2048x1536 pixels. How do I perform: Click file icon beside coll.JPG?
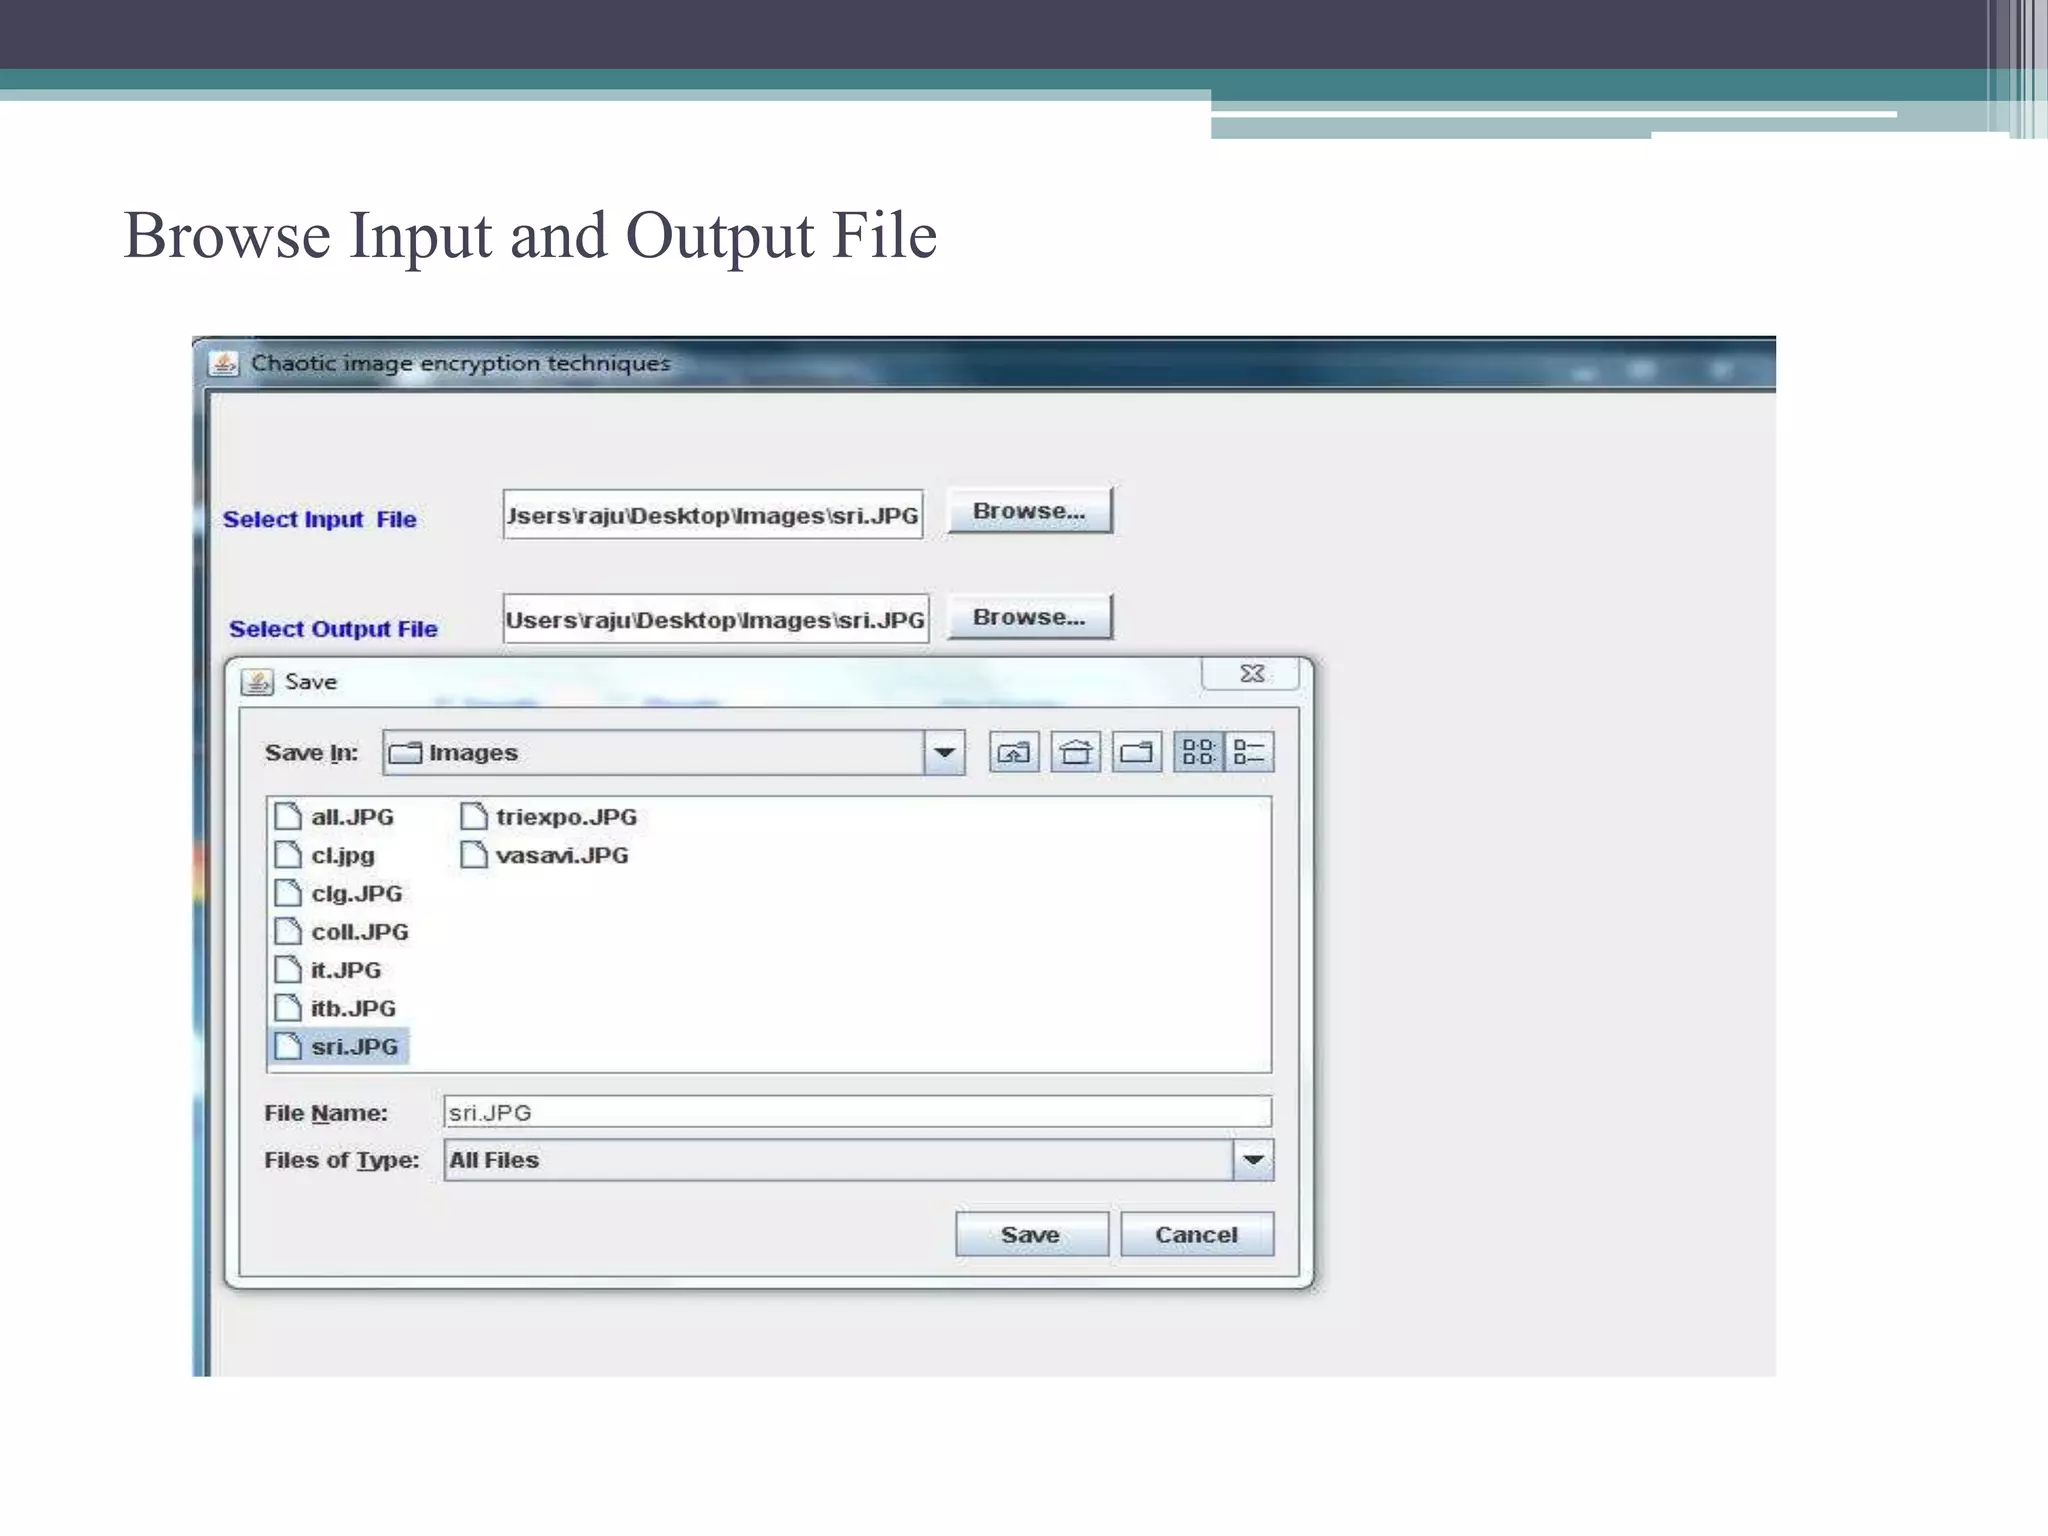click(x=288, y=931)
